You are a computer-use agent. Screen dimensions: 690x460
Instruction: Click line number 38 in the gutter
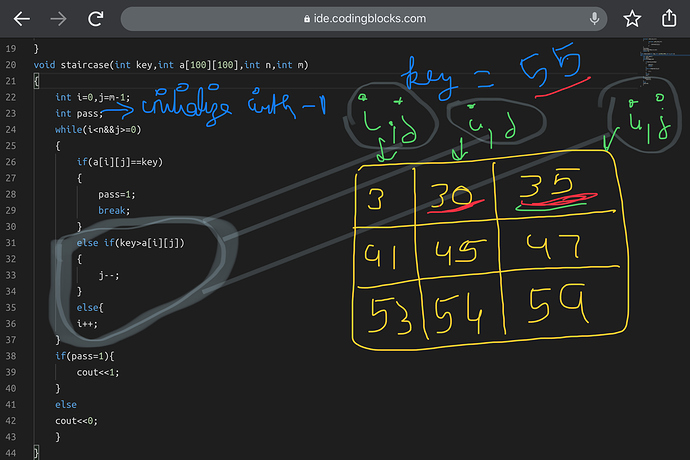point(11,356)
